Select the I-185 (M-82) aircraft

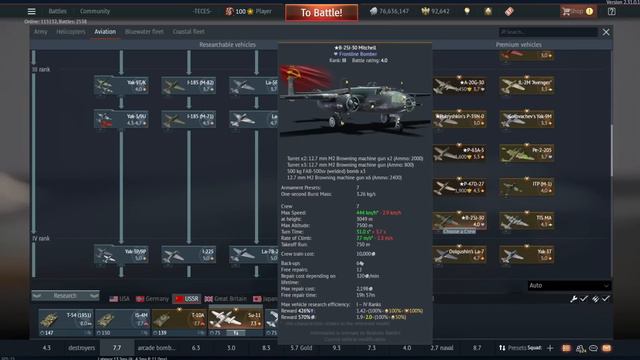189,85
